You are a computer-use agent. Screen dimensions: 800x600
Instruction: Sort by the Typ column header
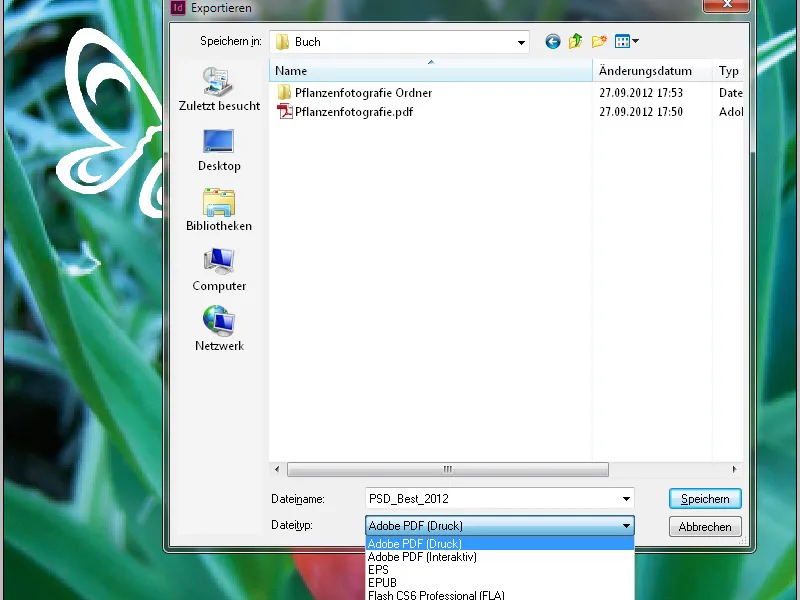[x=728, y=70]
